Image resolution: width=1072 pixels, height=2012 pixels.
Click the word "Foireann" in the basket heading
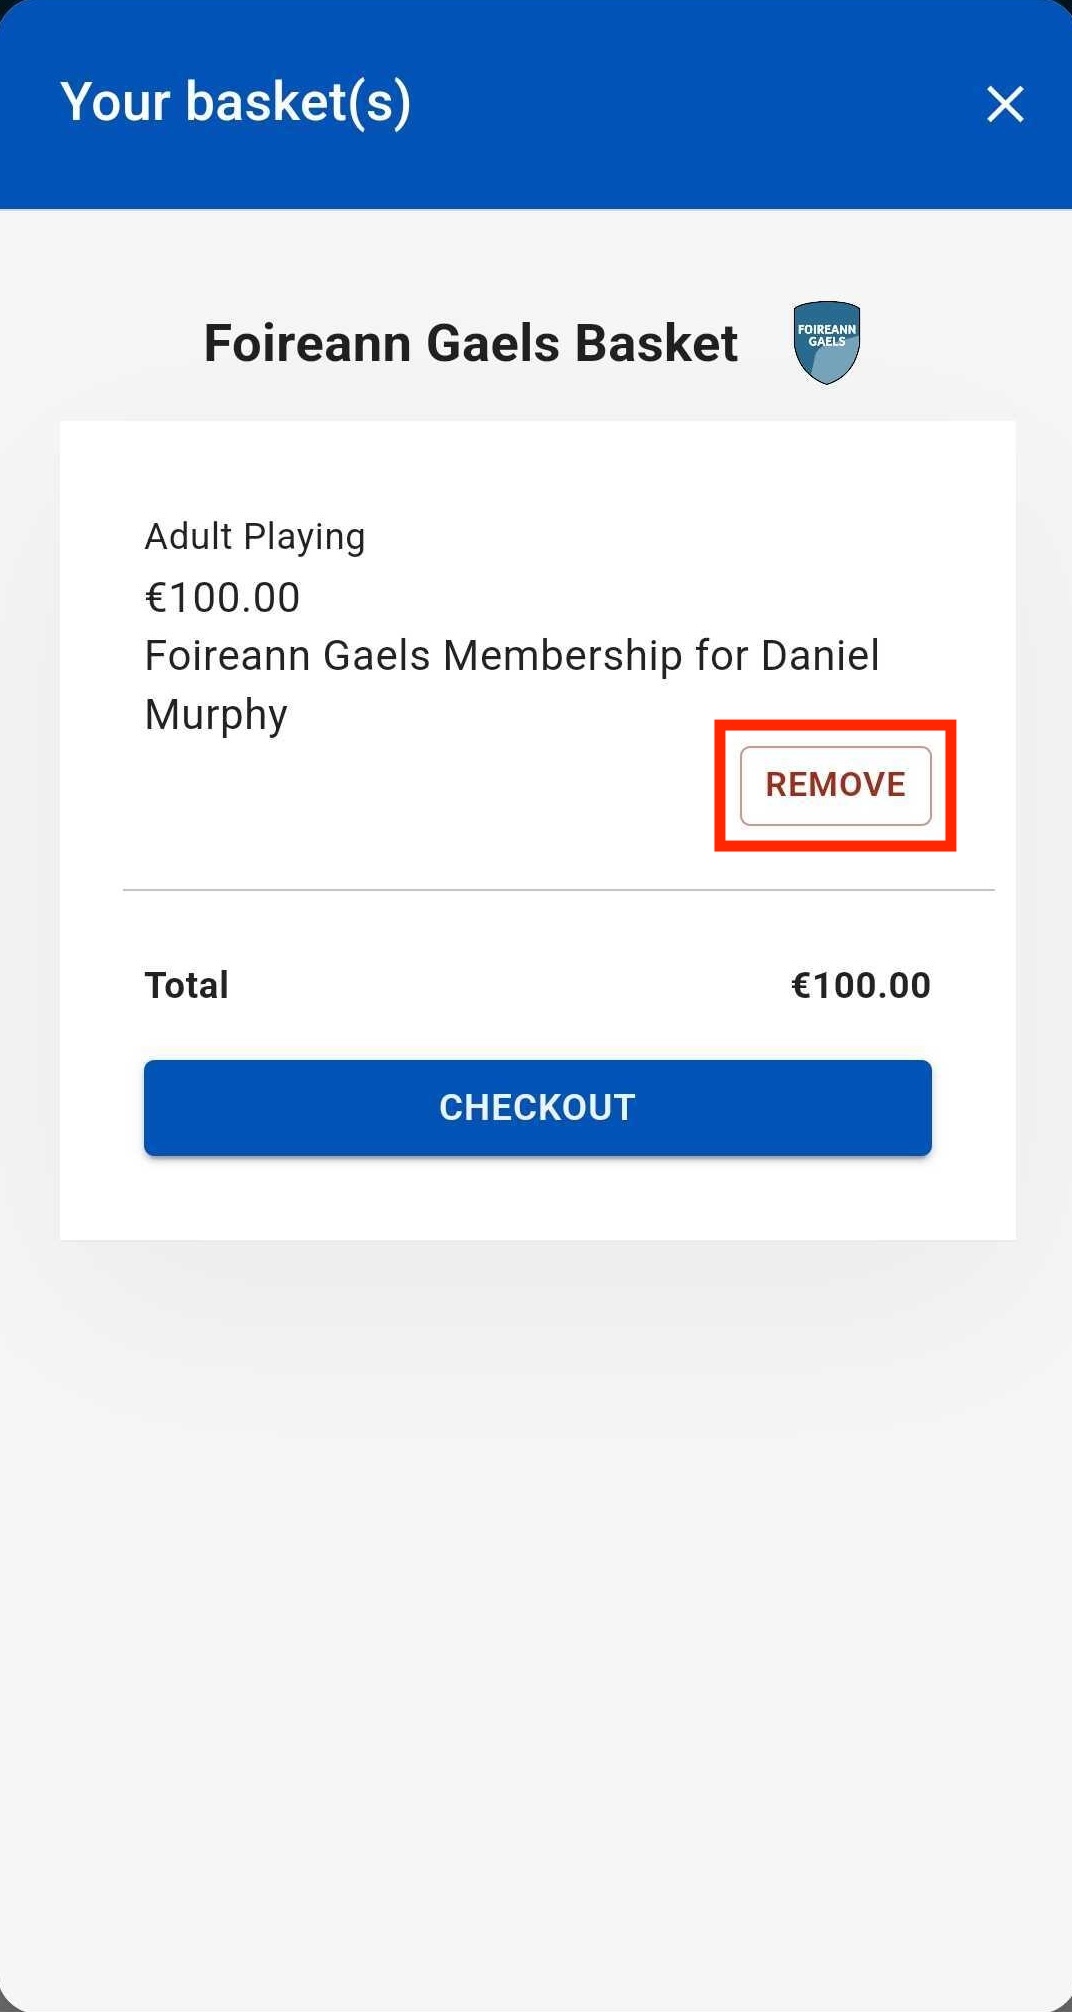pyautogui.click(x=308, y=343)
